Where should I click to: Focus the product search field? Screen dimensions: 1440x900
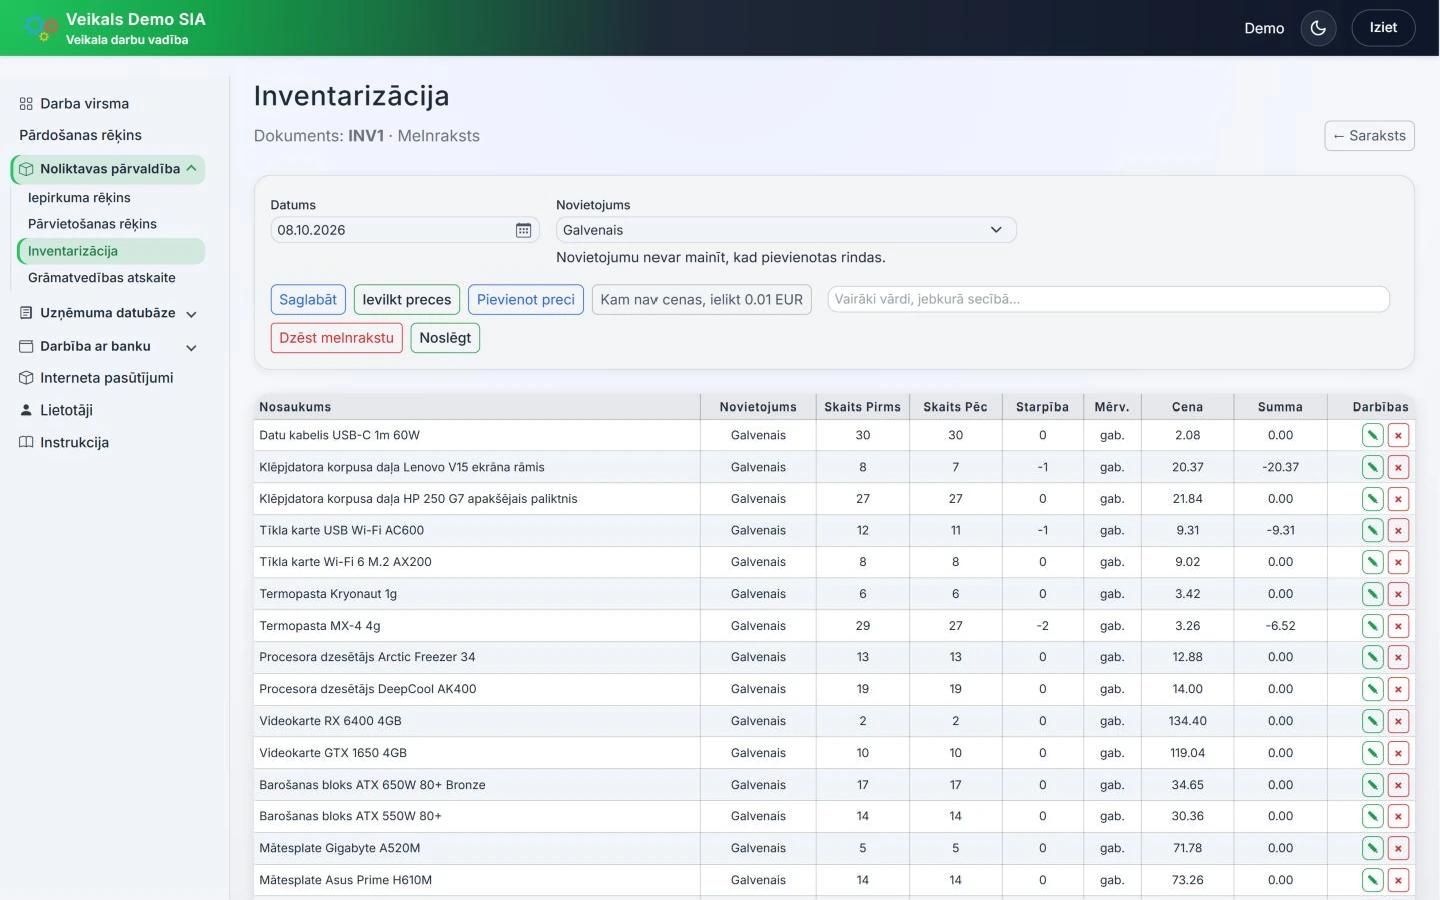click(1108, 299)
